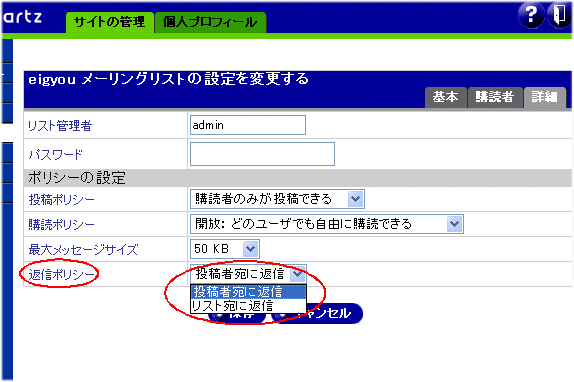This screenshot has height=382, width=574.
Task: Open the 購読ポリシー dropdown
Action: tap(327, 224)
